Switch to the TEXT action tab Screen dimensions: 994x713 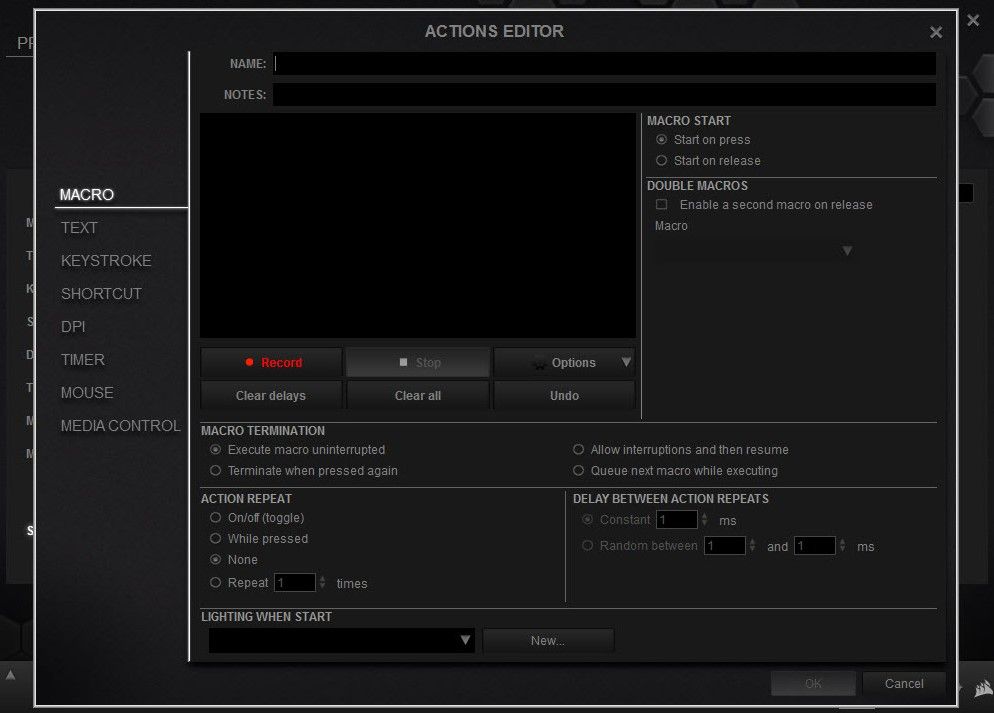(x=79, y=228)
